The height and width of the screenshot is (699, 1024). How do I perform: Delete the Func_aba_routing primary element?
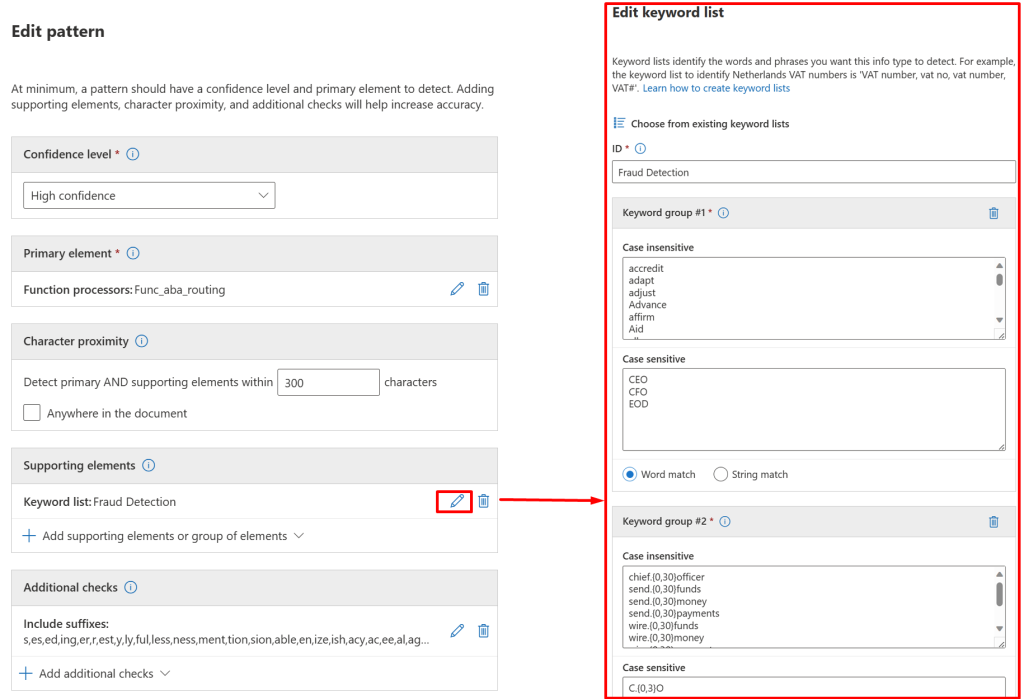point(483,289)
